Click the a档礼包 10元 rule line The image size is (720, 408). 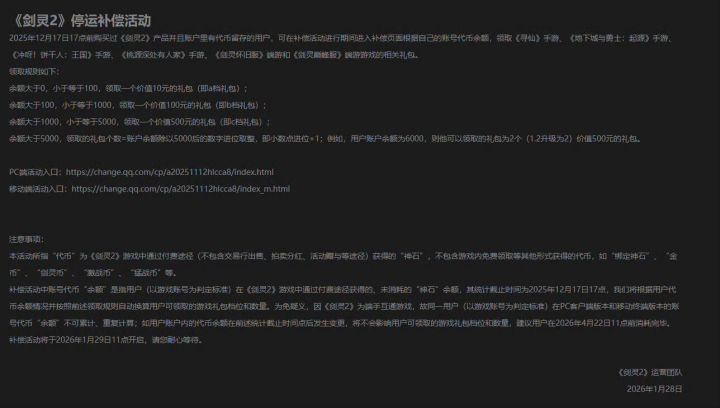tap(128, 88)
